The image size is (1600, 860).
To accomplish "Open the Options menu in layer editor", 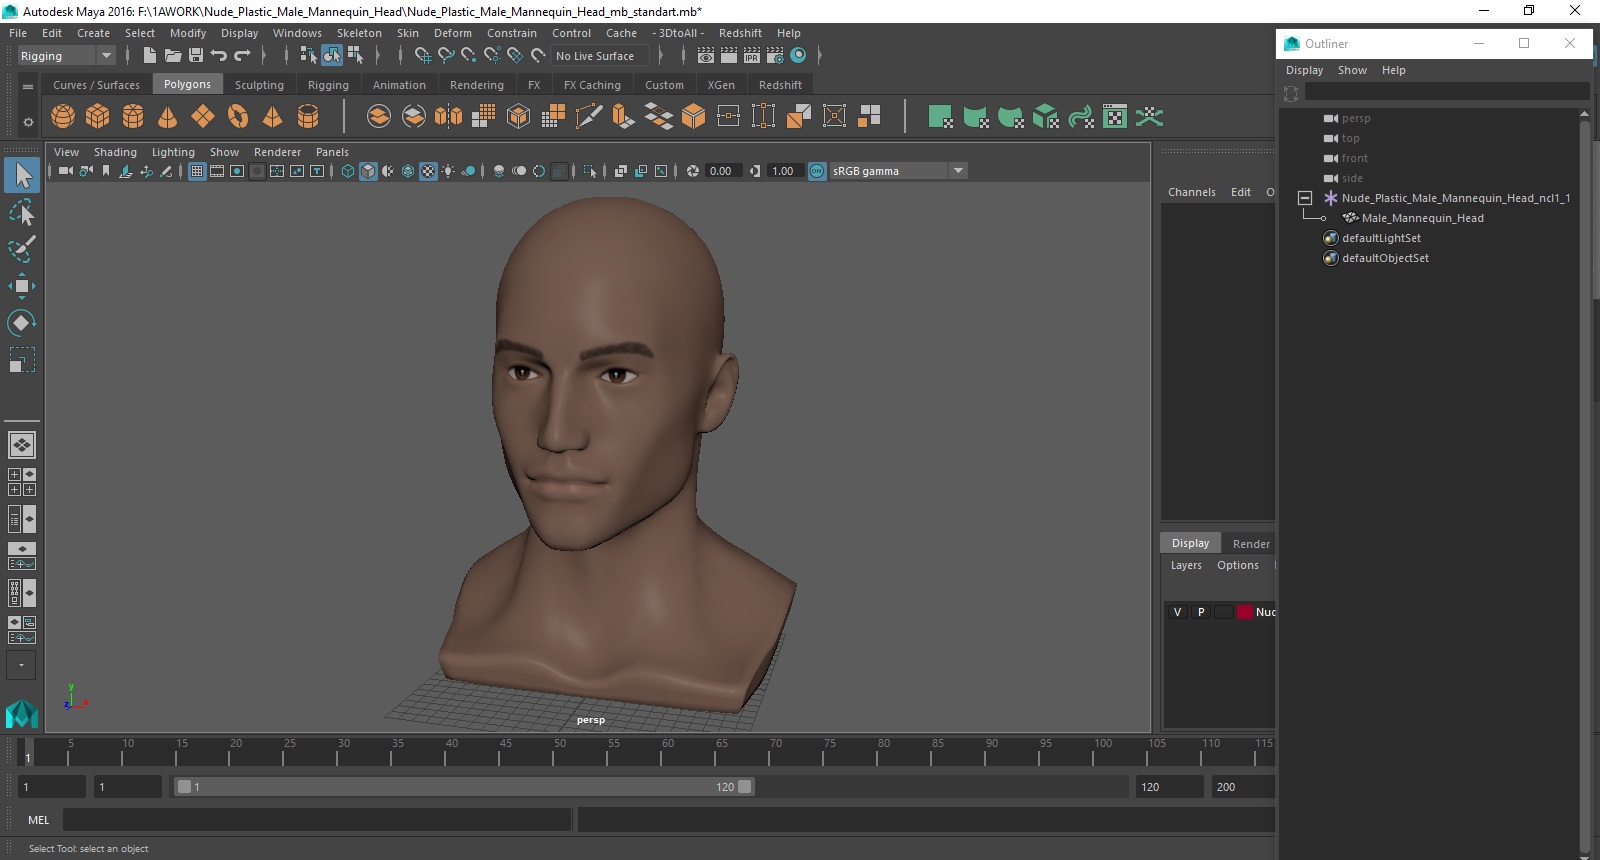I will pyautogui.click(x=1238, y=565).
